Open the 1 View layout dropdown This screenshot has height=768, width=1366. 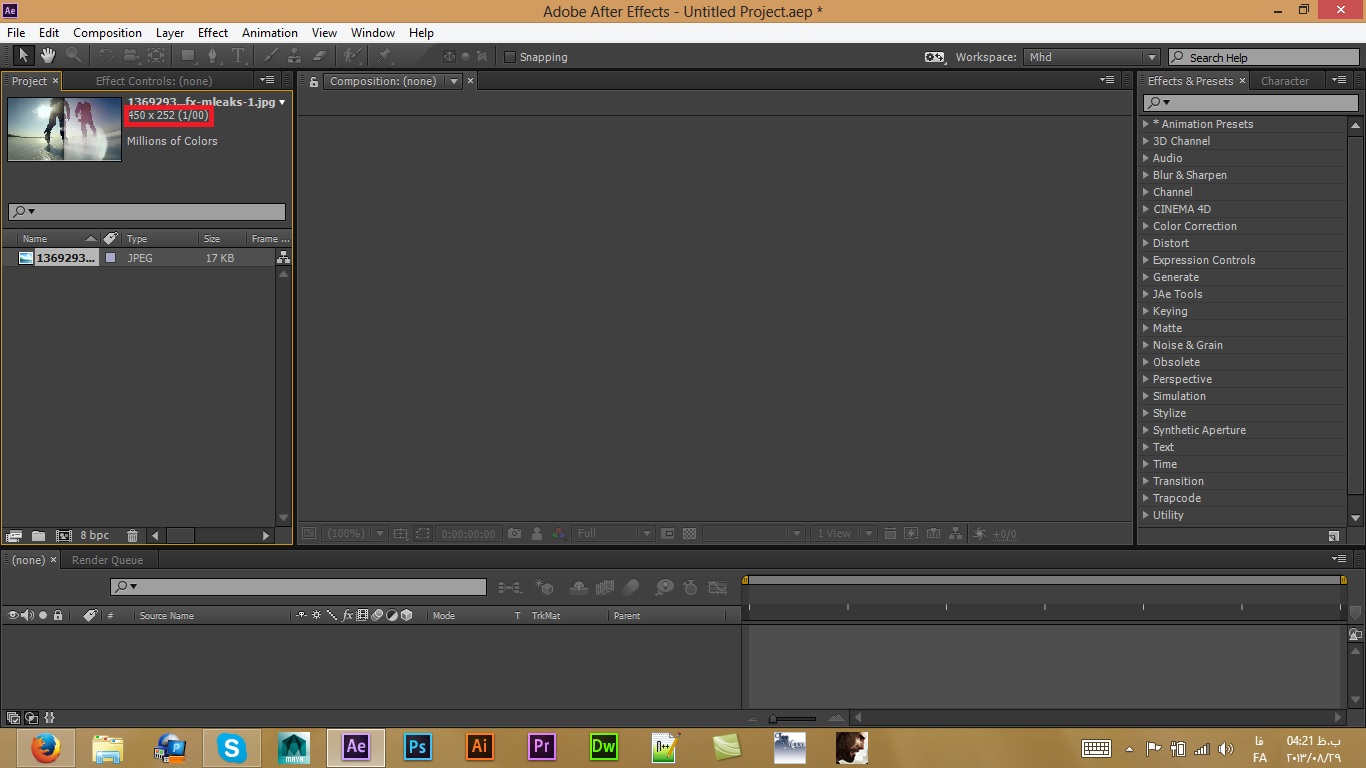843,534
